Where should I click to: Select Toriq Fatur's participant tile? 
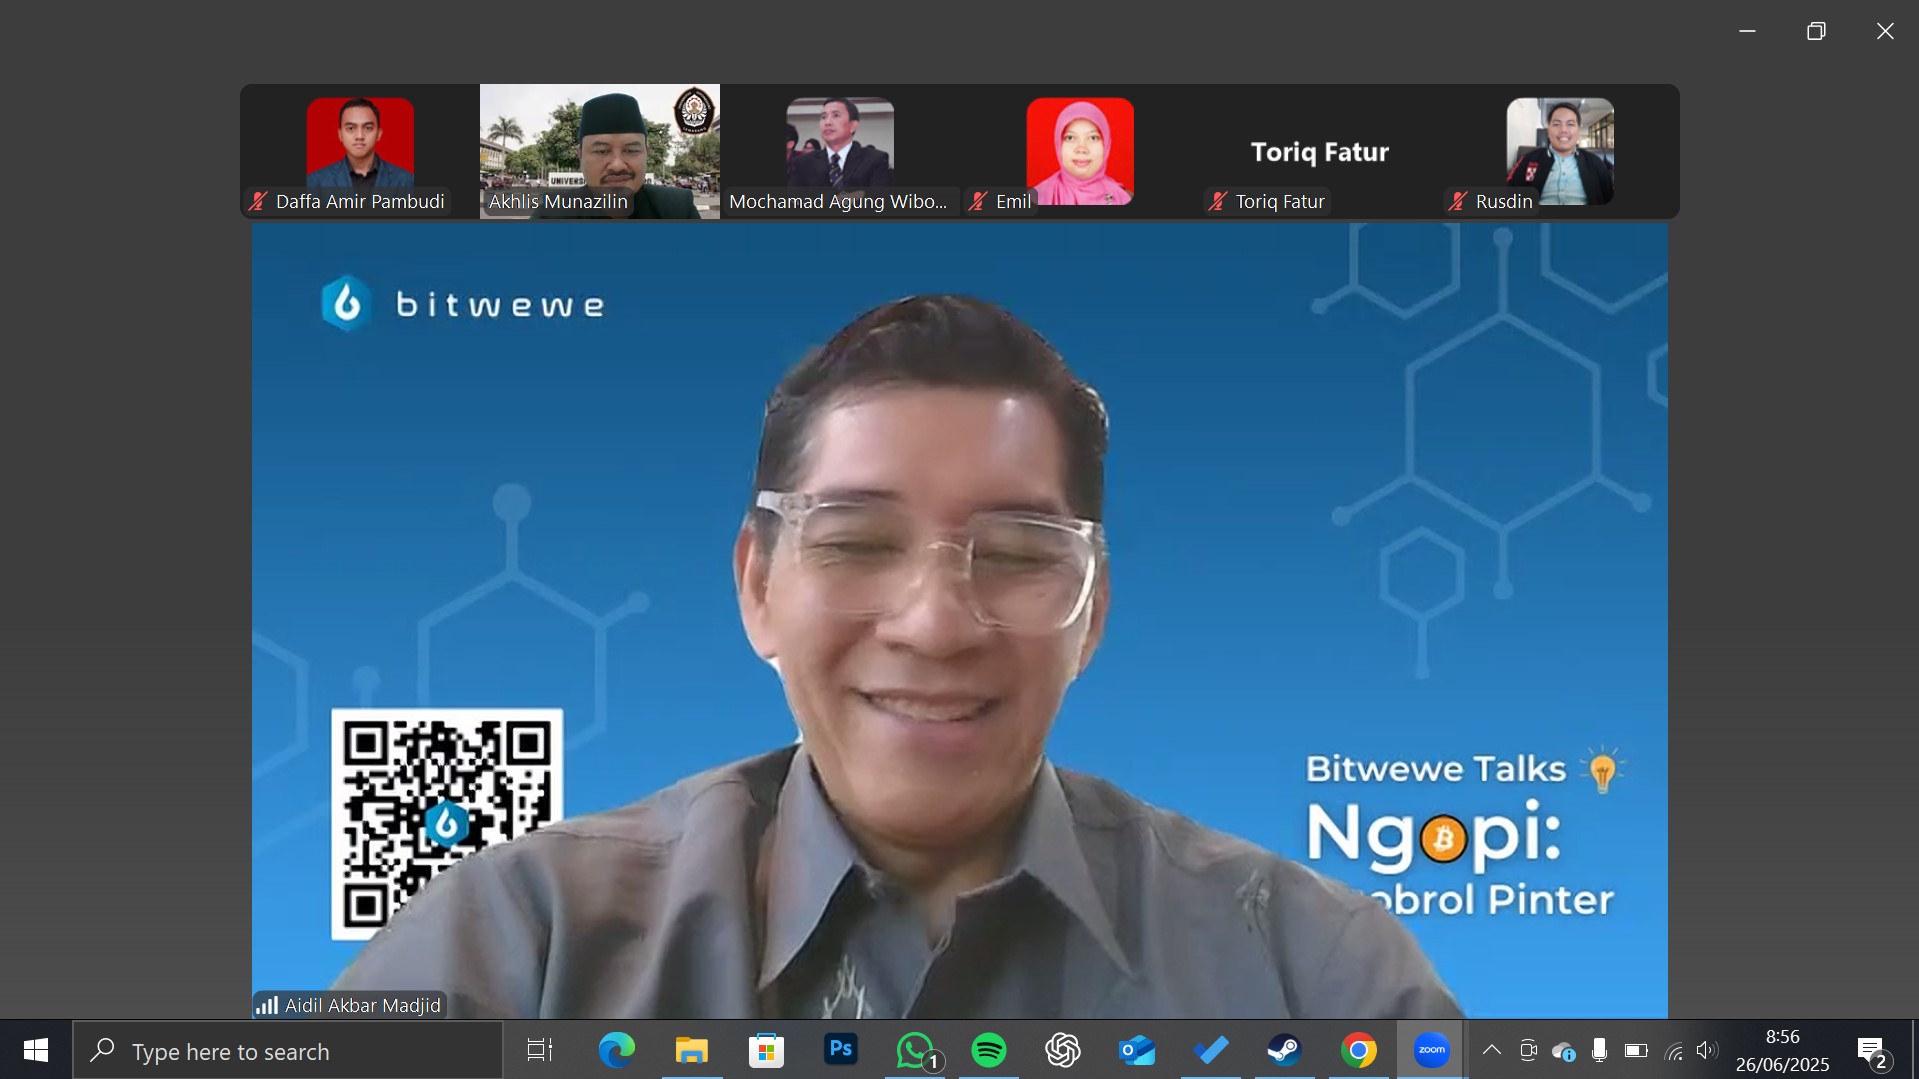coord(1320,151)
